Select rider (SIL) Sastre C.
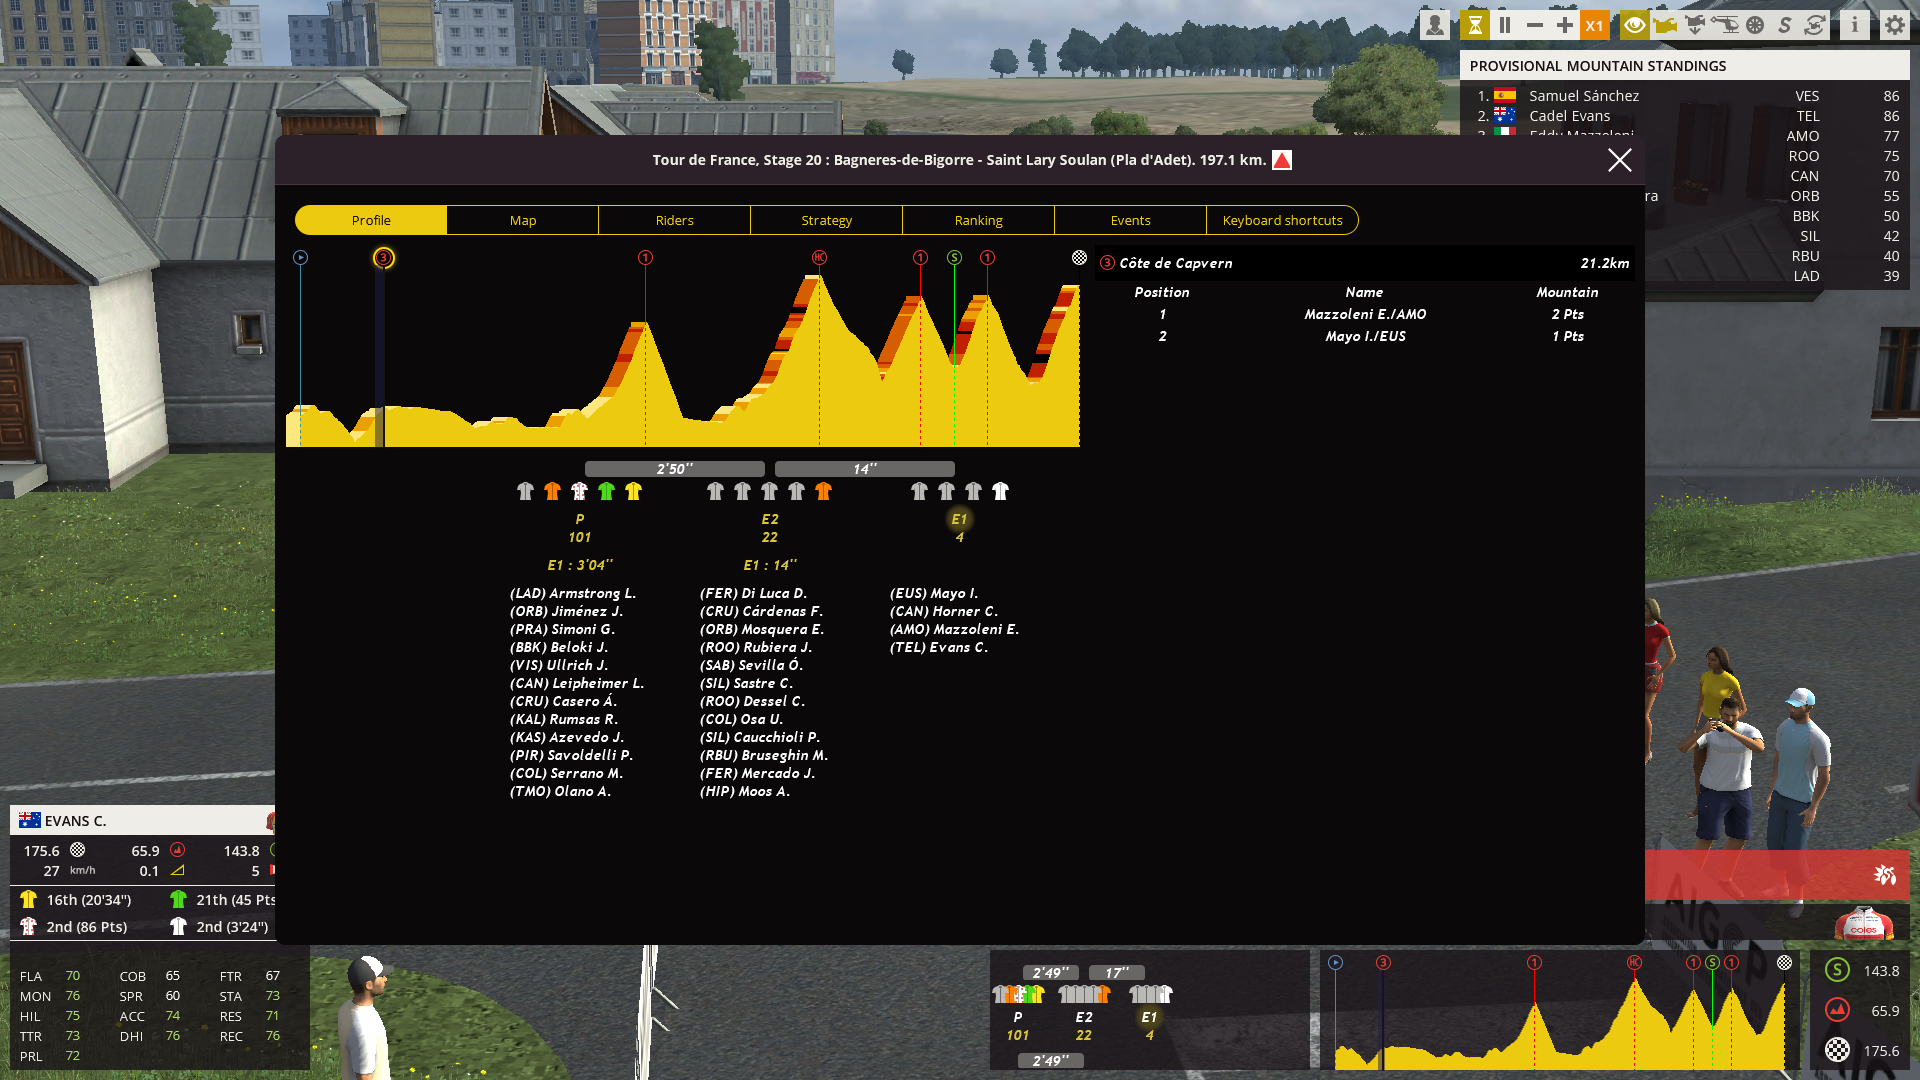1920x1080 pixels. (746, 683)
